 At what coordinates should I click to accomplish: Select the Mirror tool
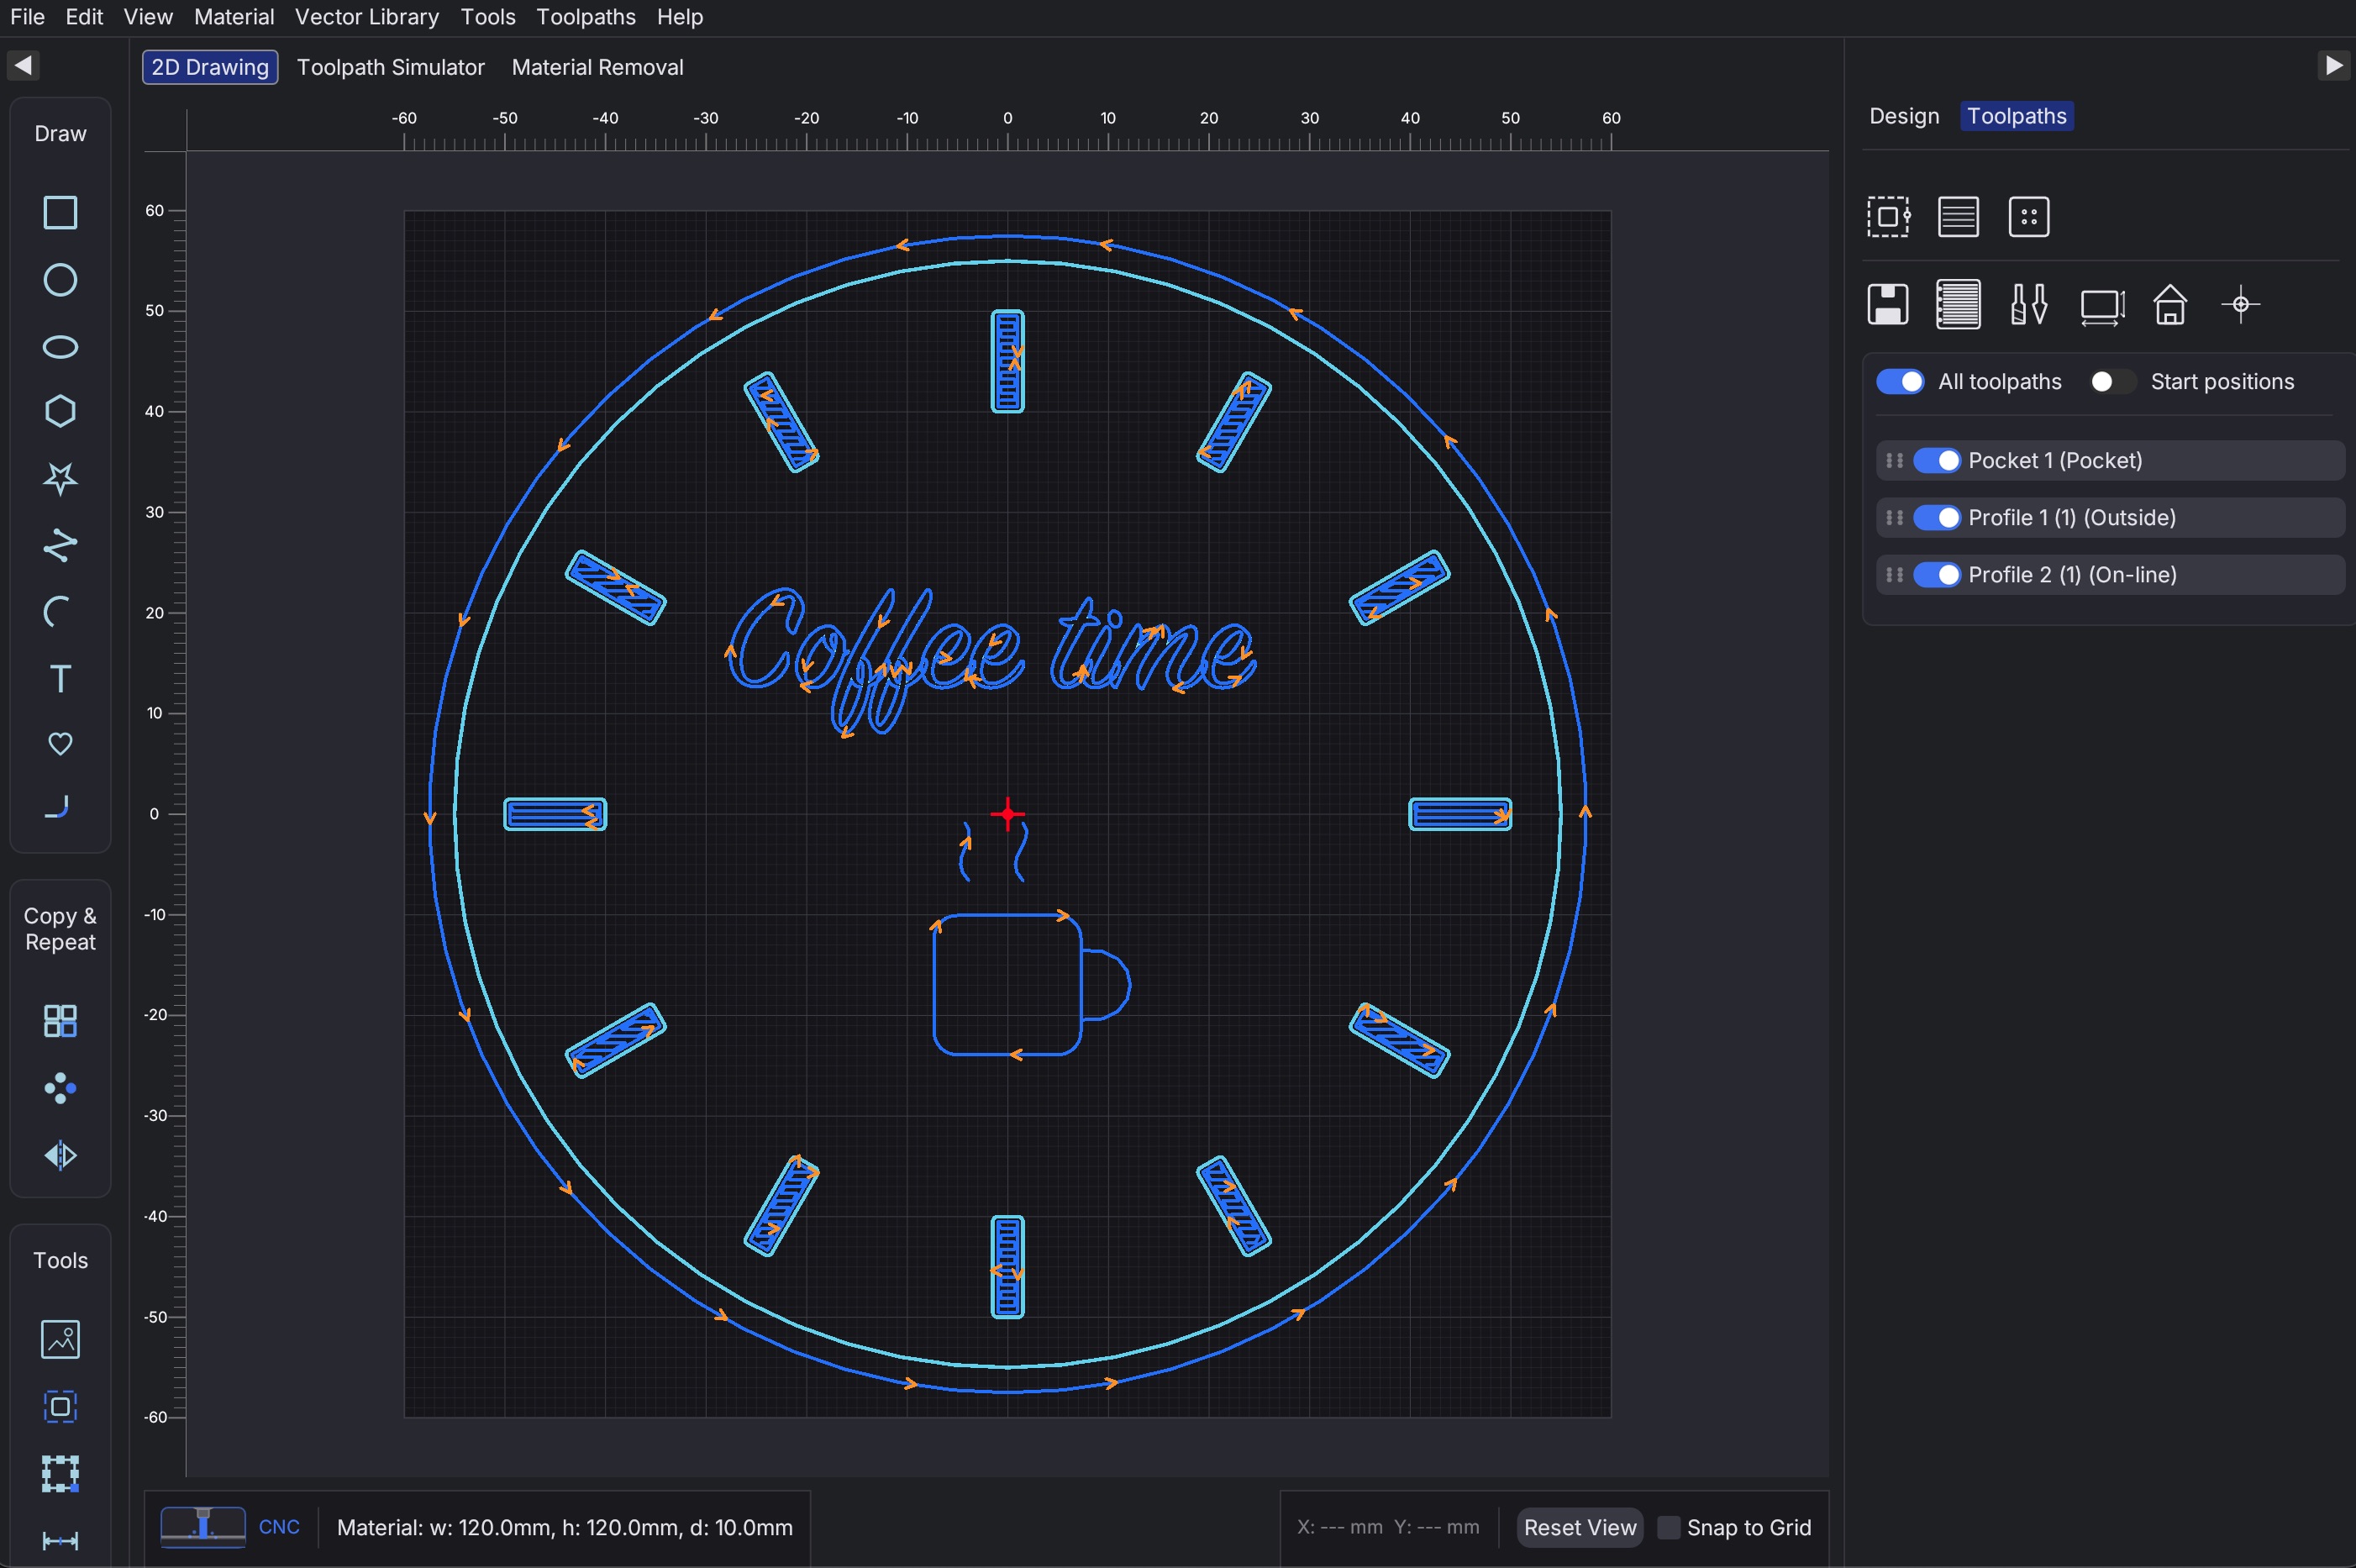60,1156
